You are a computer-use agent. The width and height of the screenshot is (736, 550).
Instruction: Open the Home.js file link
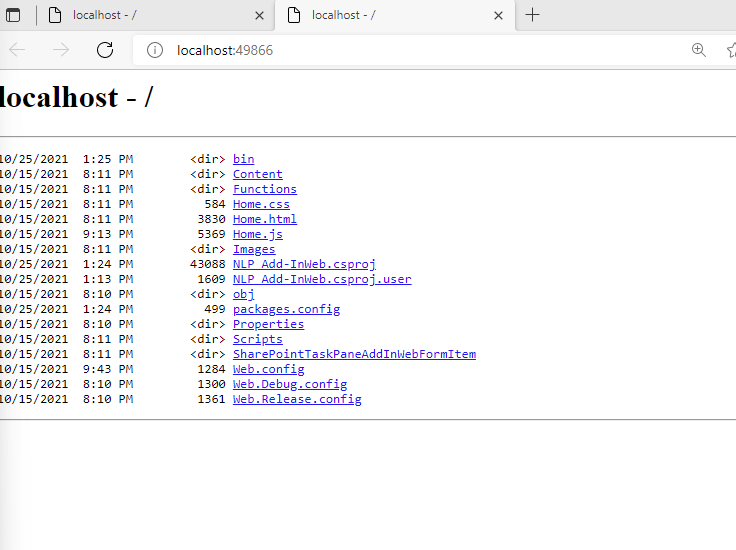(x=258, y=234)
